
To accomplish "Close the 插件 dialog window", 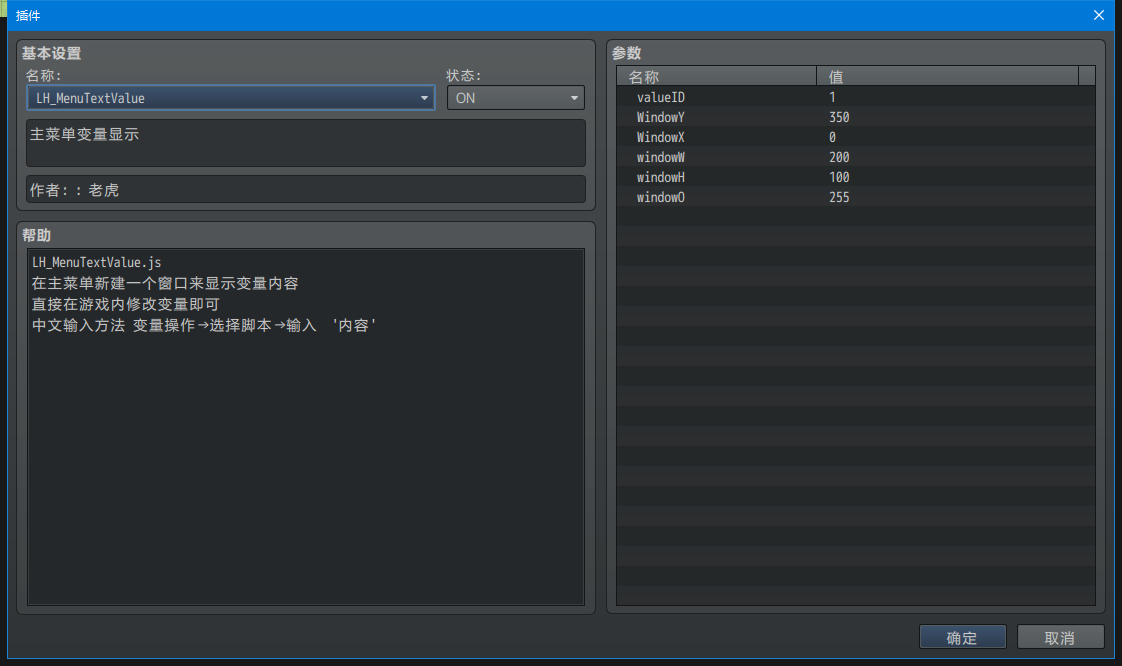I will click(x=1099, y=15).
